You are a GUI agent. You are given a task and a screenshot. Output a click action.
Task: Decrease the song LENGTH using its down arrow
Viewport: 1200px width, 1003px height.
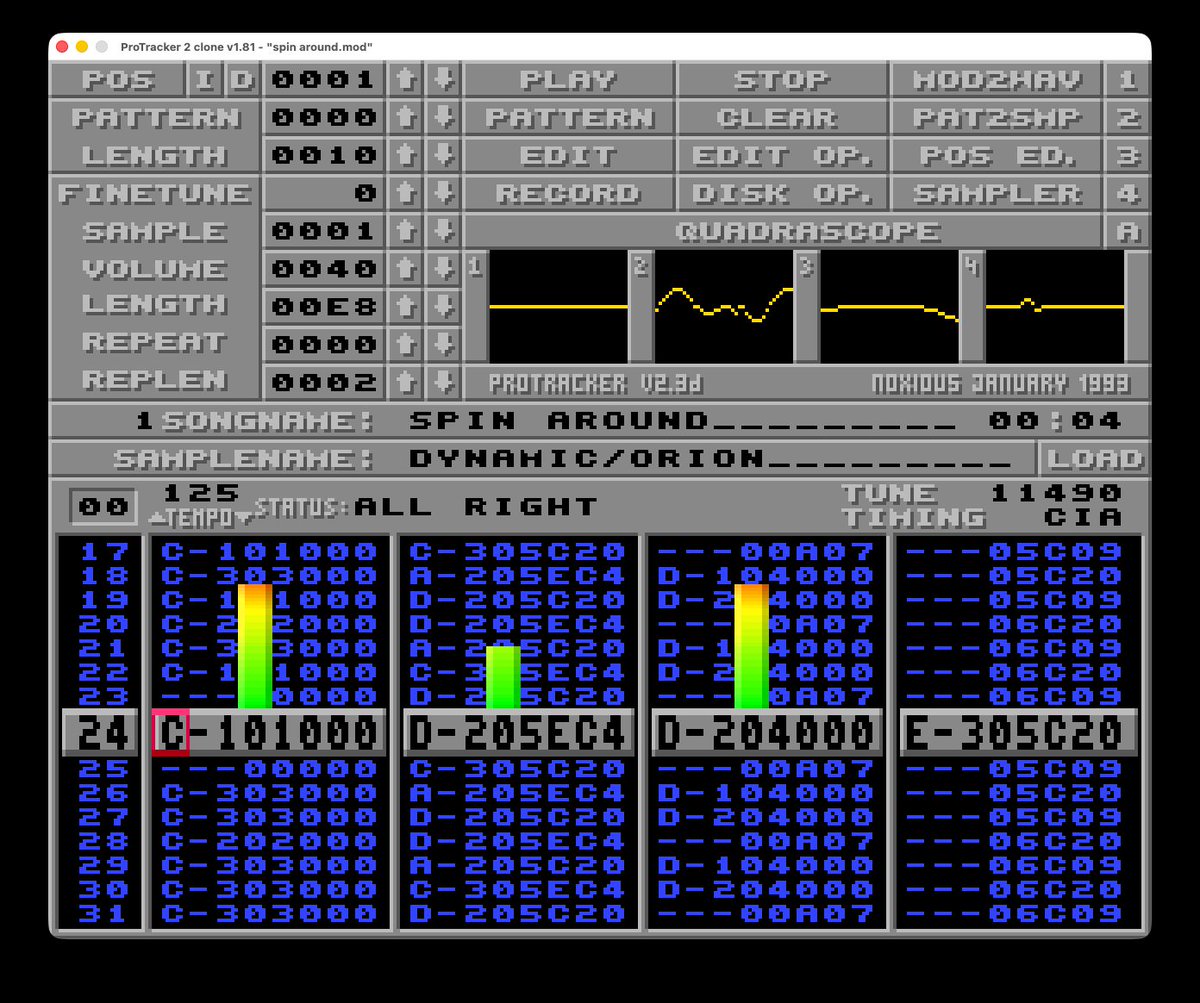pos(441,155)
